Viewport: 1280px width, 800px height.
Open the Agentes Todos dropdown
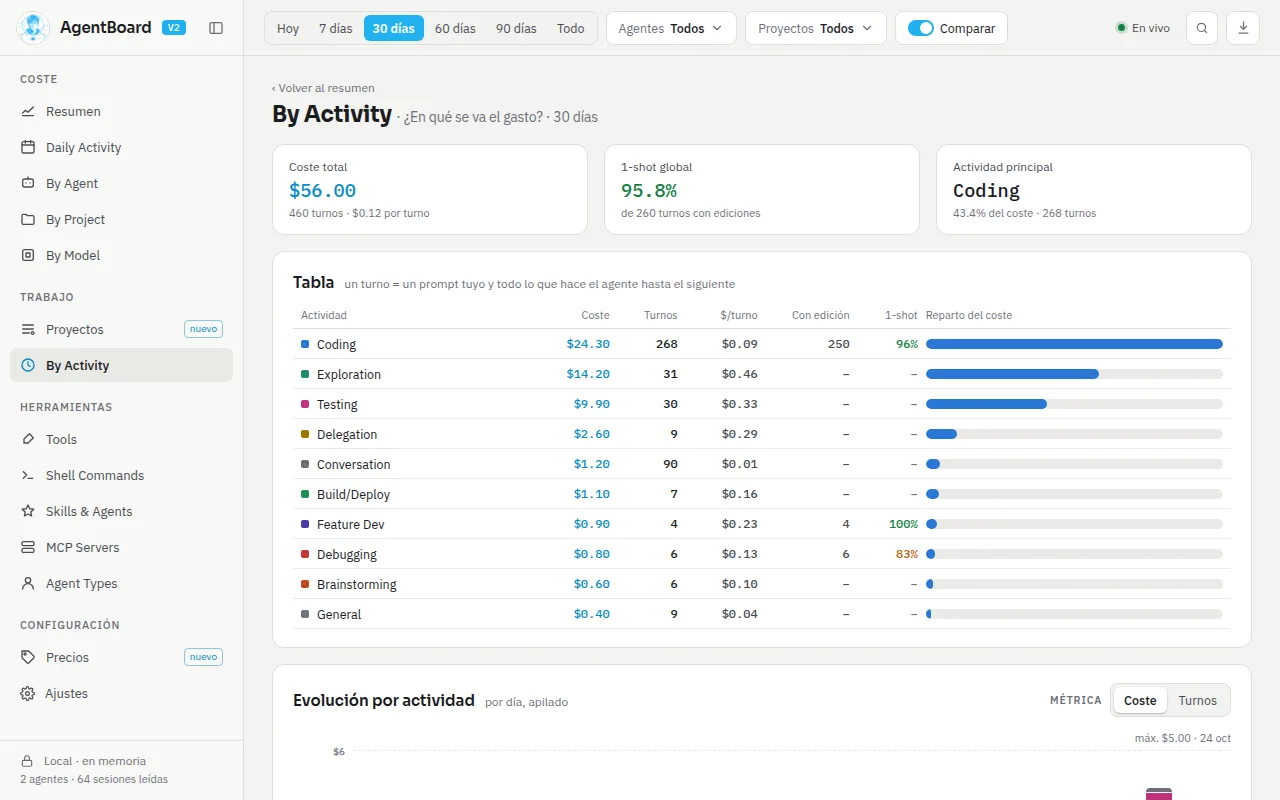click(671, 28)
